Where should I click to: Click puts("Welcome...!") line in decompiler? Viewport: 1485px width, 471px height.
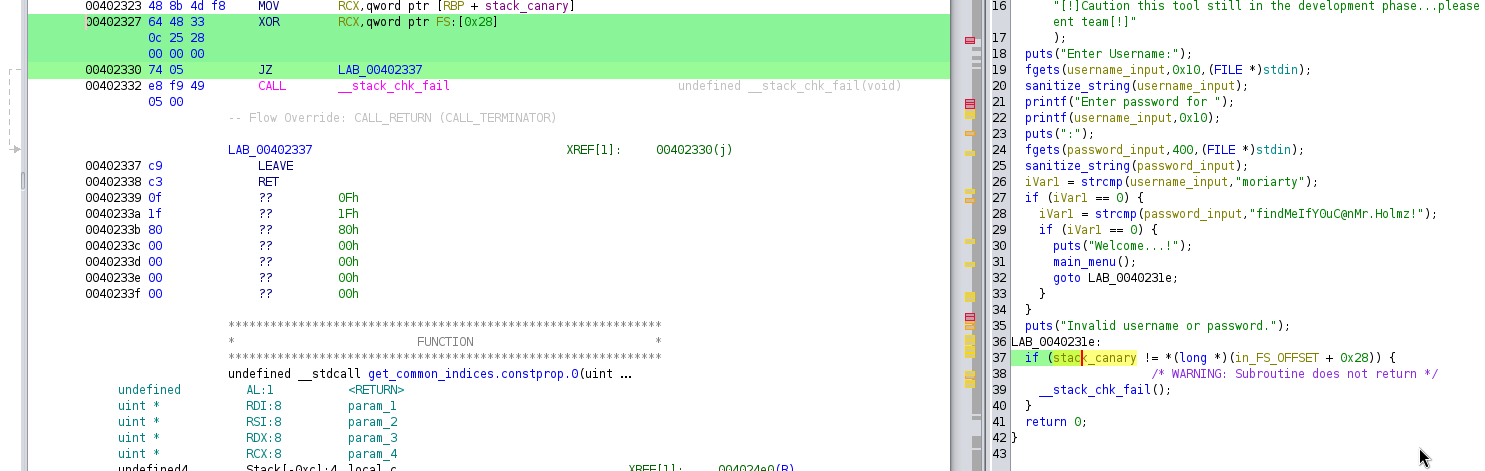1123,246
